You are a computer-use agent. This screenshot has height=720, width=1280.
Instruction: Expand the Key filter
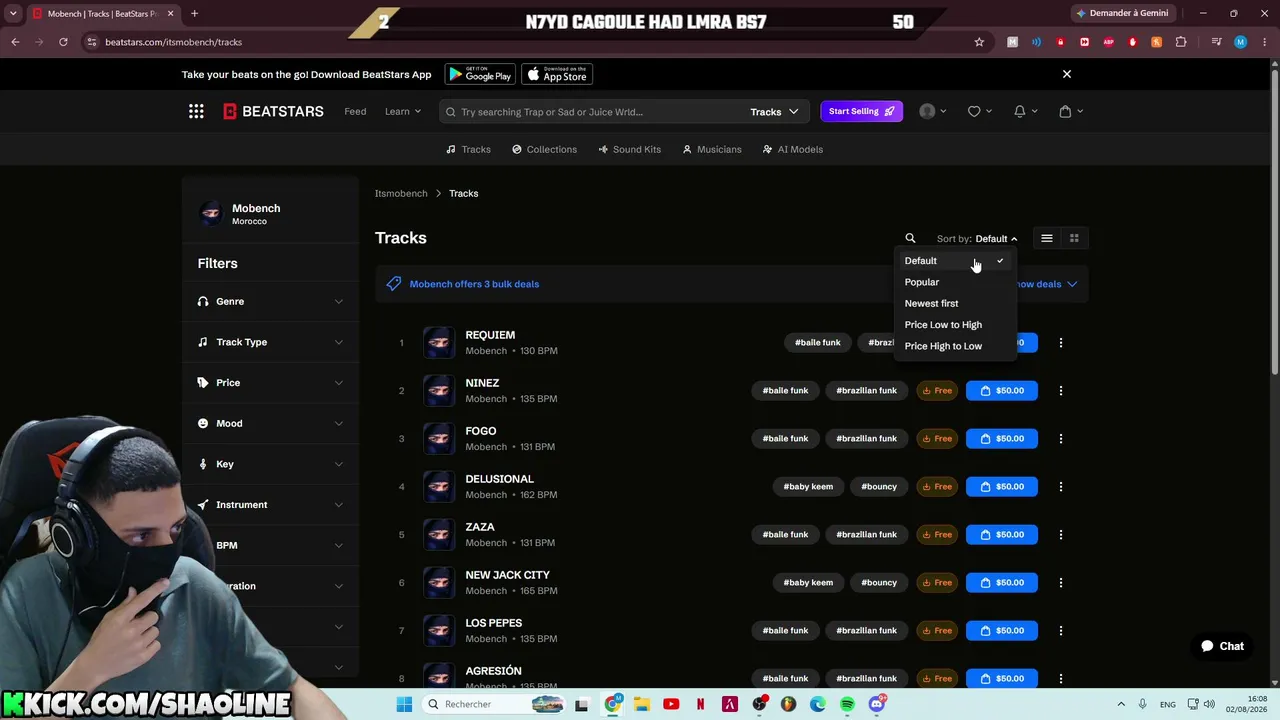click(x=271, y=464)
